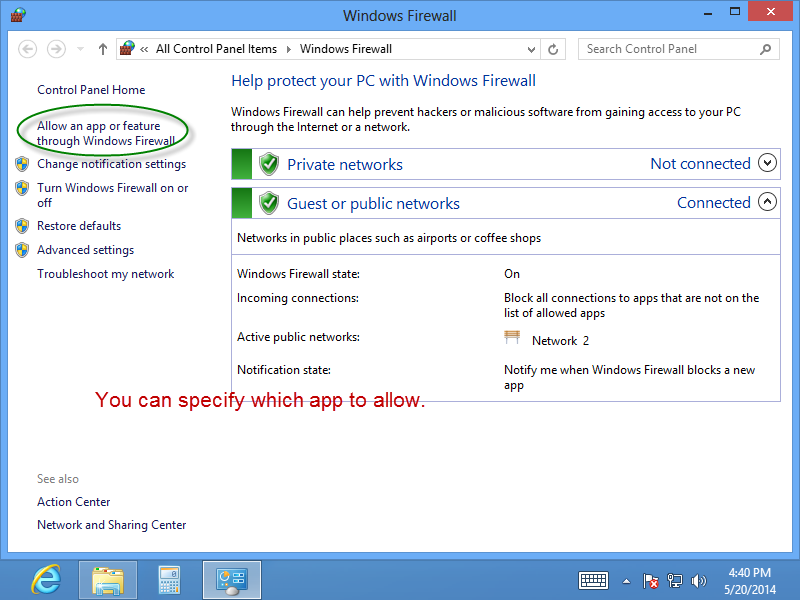Show hidden tray icons arrow
Screen dimensions: 800x600
tap(627, 581)
